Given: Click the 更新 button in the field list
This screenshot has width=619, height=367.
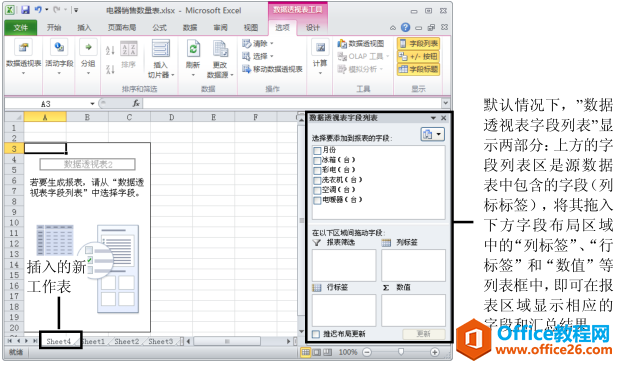Looking at the screenshot, I should (x=424, y=334).
